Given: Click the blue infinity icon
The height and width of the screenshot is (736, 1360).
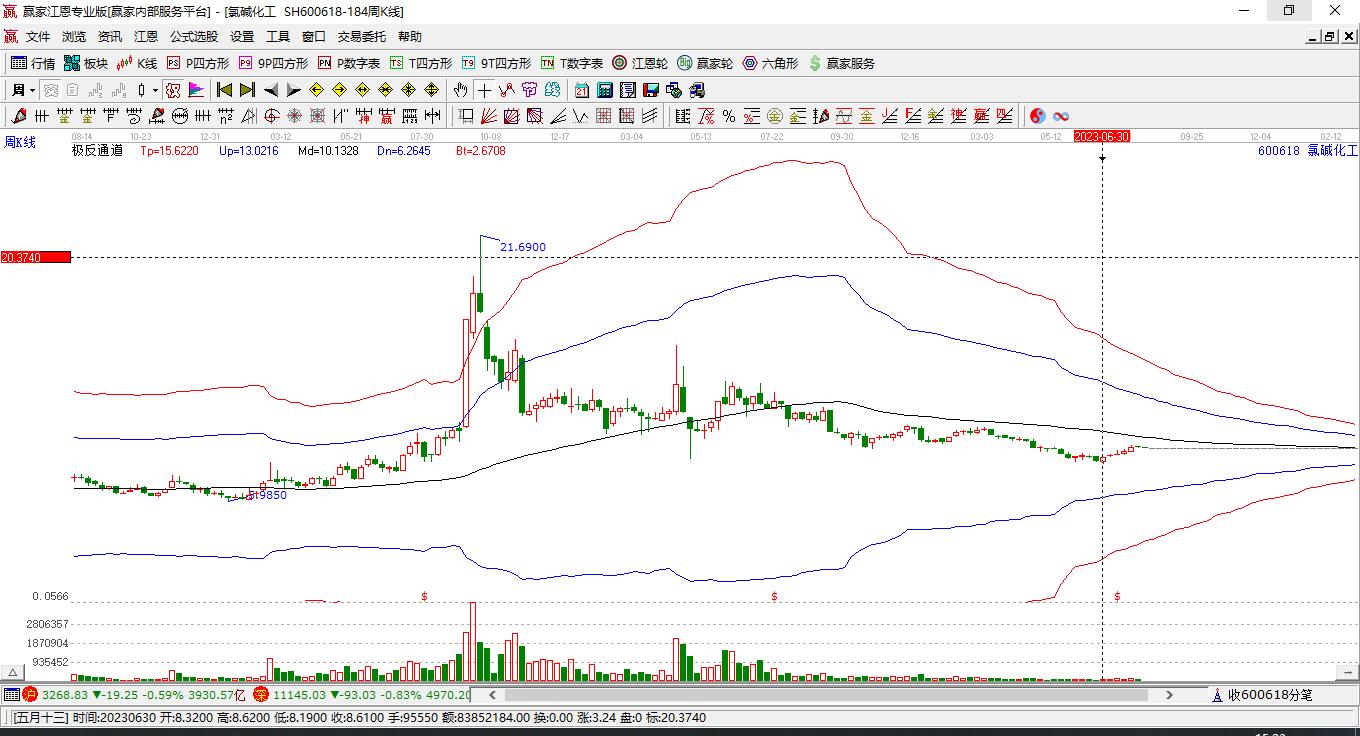Looking at the screenshot, I should click(x=1061, y=116).
